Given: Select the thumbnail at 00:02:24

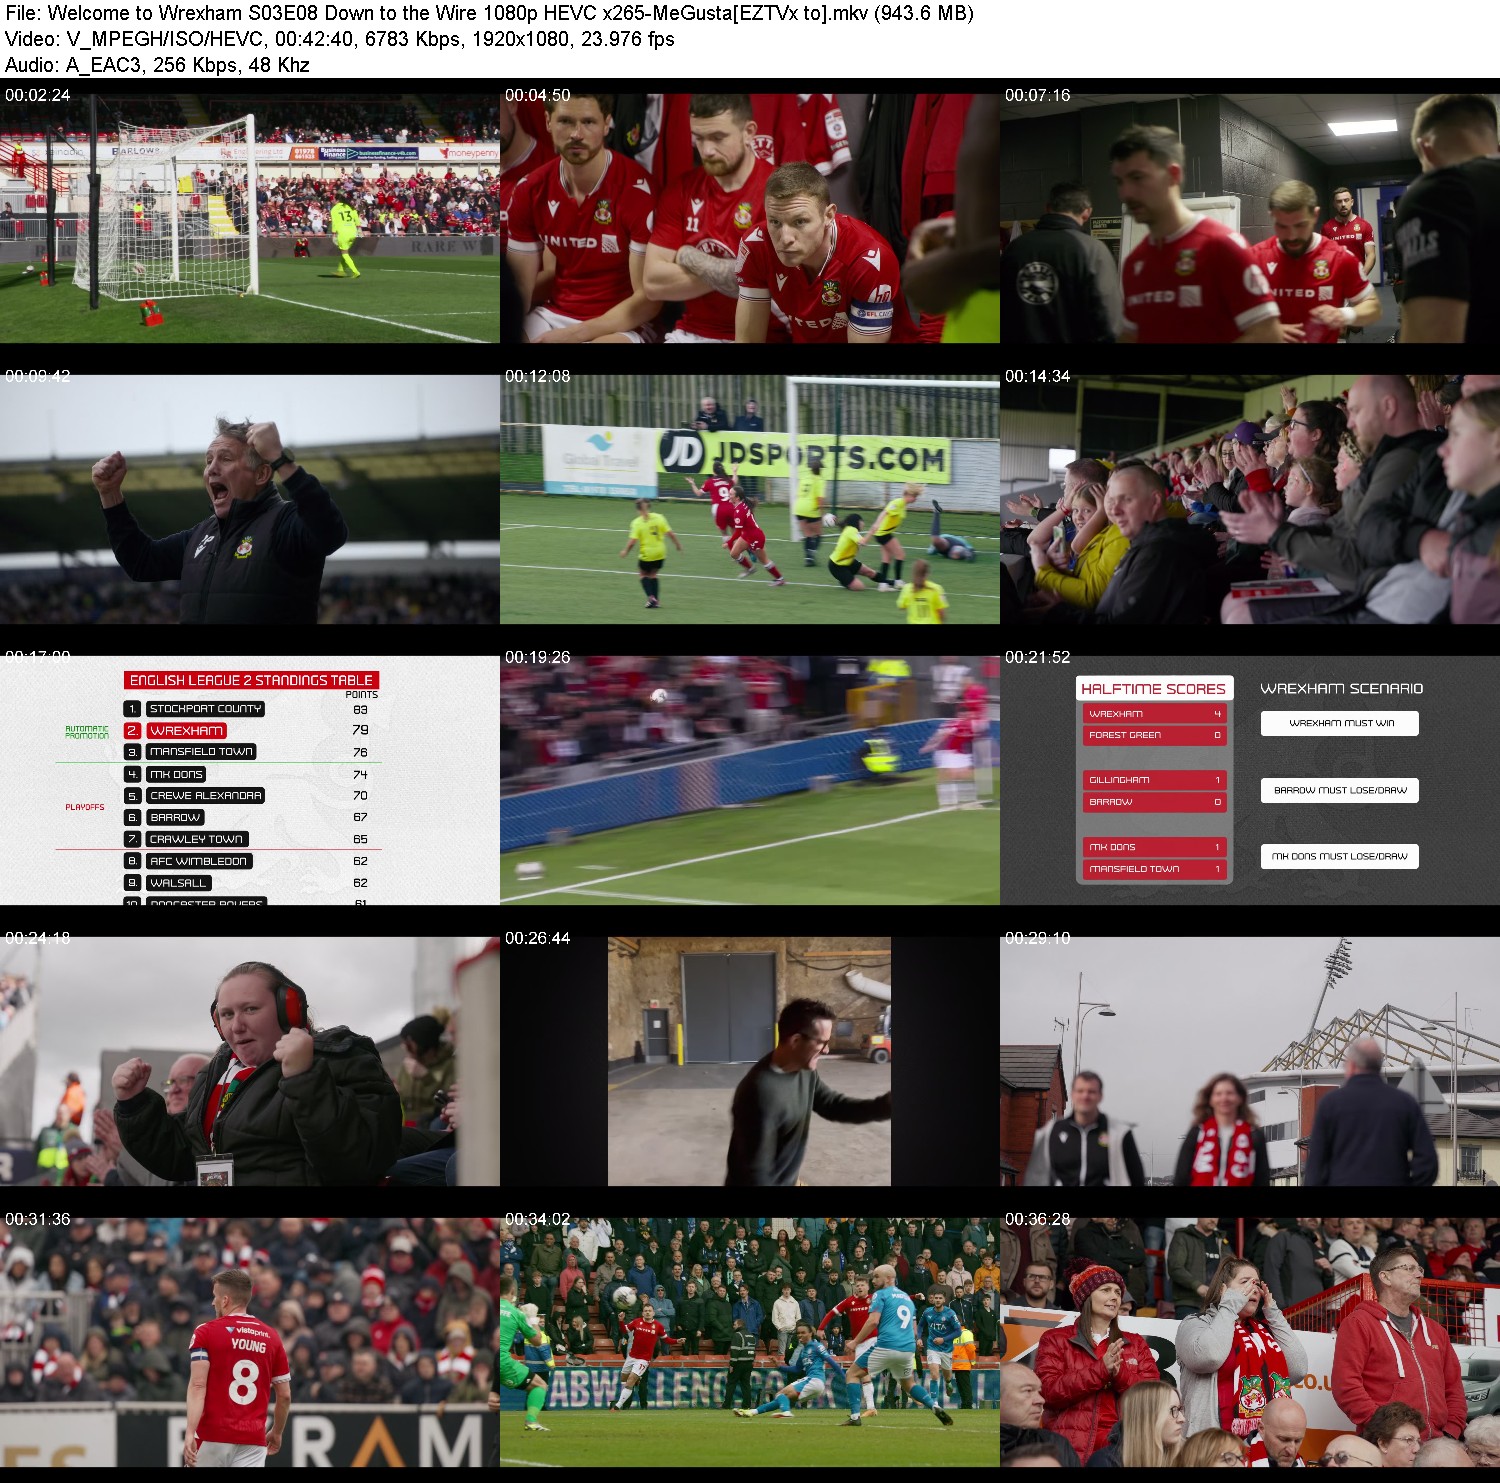Looking at the screenshot, I should point(250,218).
